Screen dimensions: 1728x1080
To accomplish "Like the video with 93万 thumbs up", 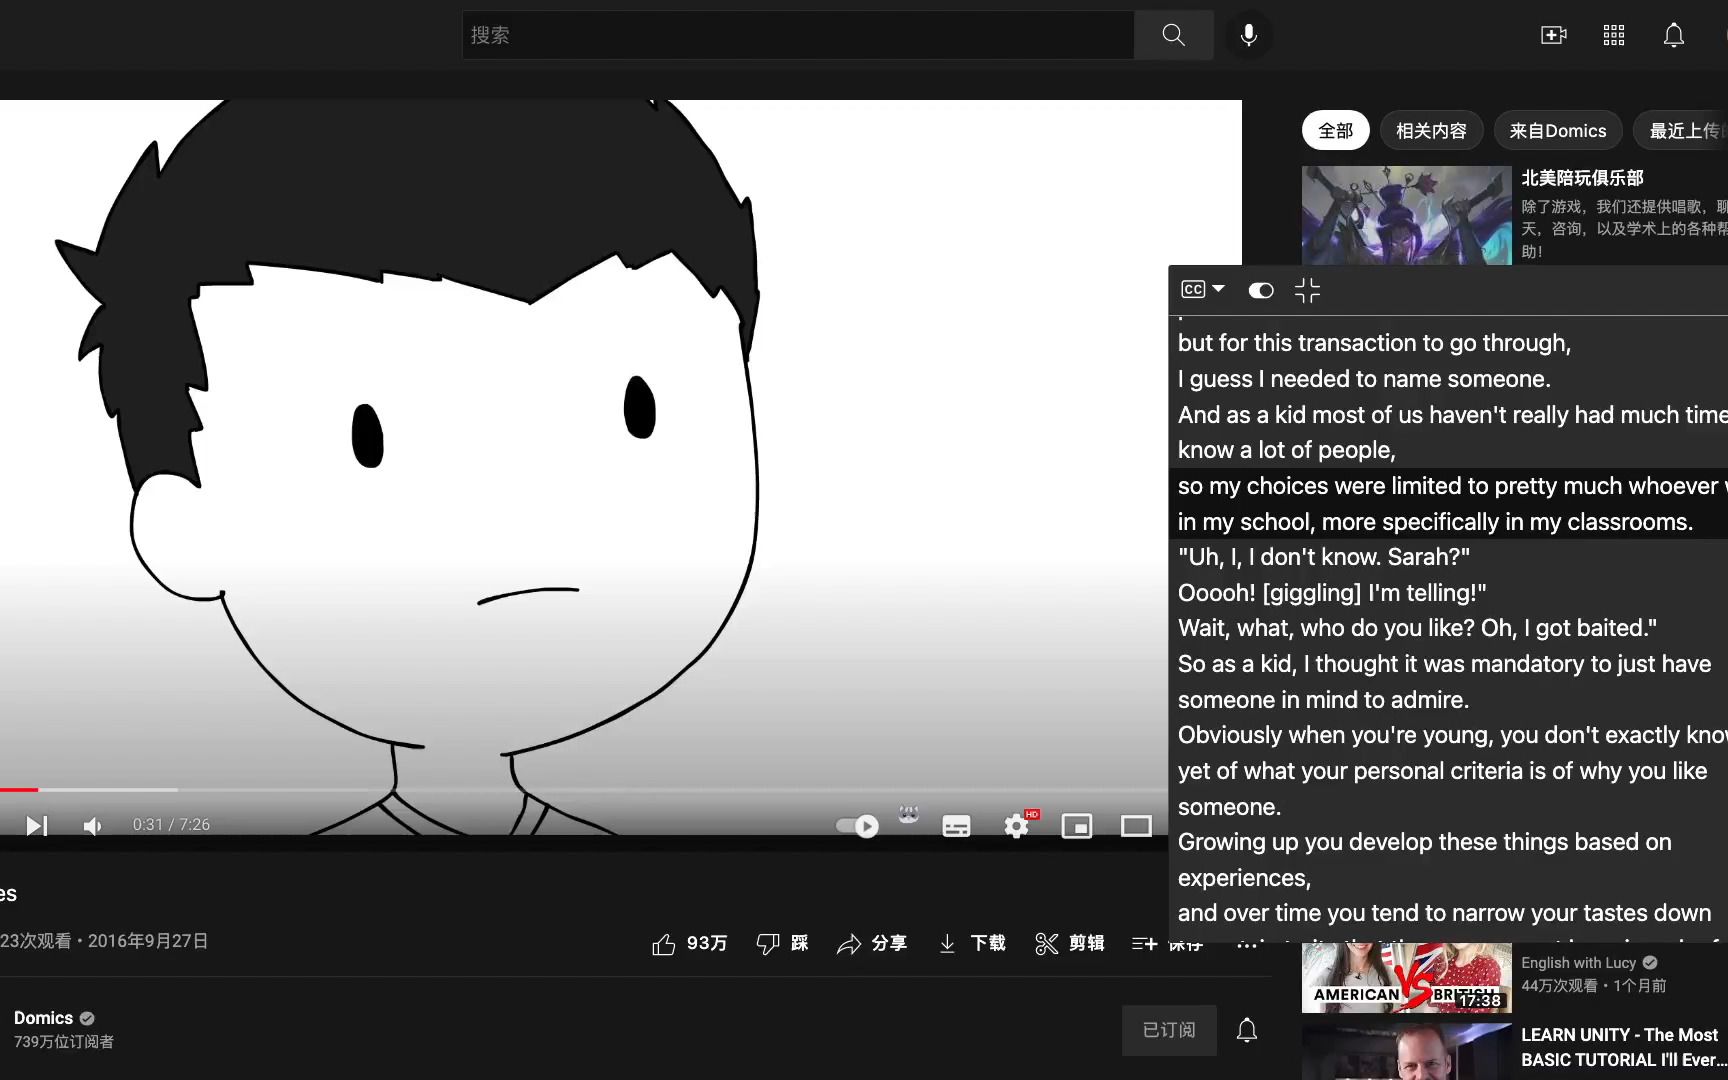I will pyautogui.click(x=689, y=943).
